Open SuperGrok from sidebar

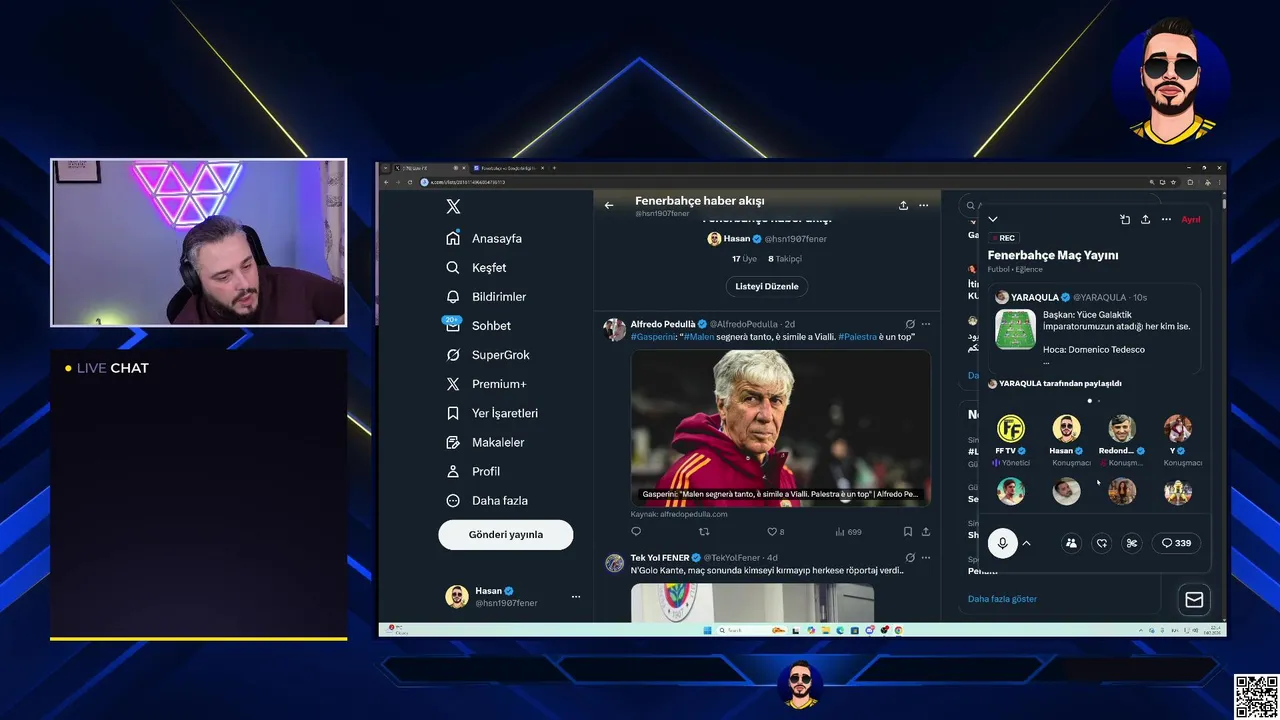[487, 355]
